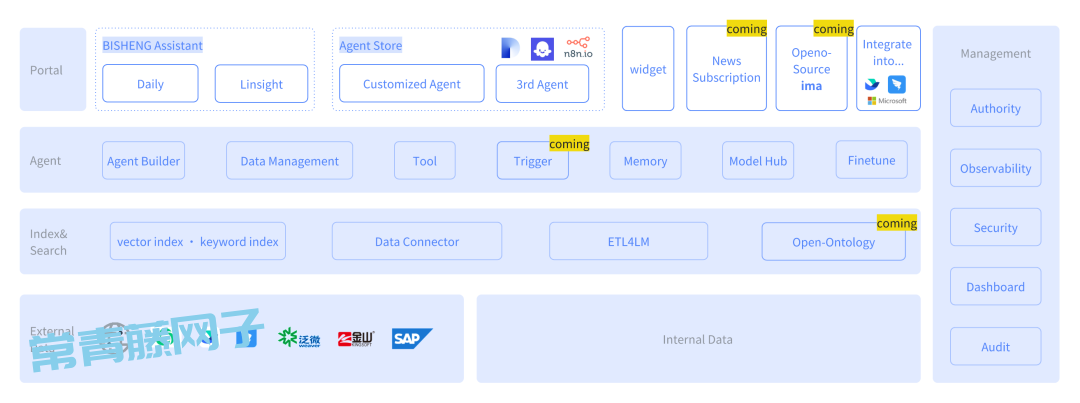The width and height of the screenshot is (1080, 403).
Task: Click the green Weaver logo
Action: pyautogui.click(x=299, y=340)
